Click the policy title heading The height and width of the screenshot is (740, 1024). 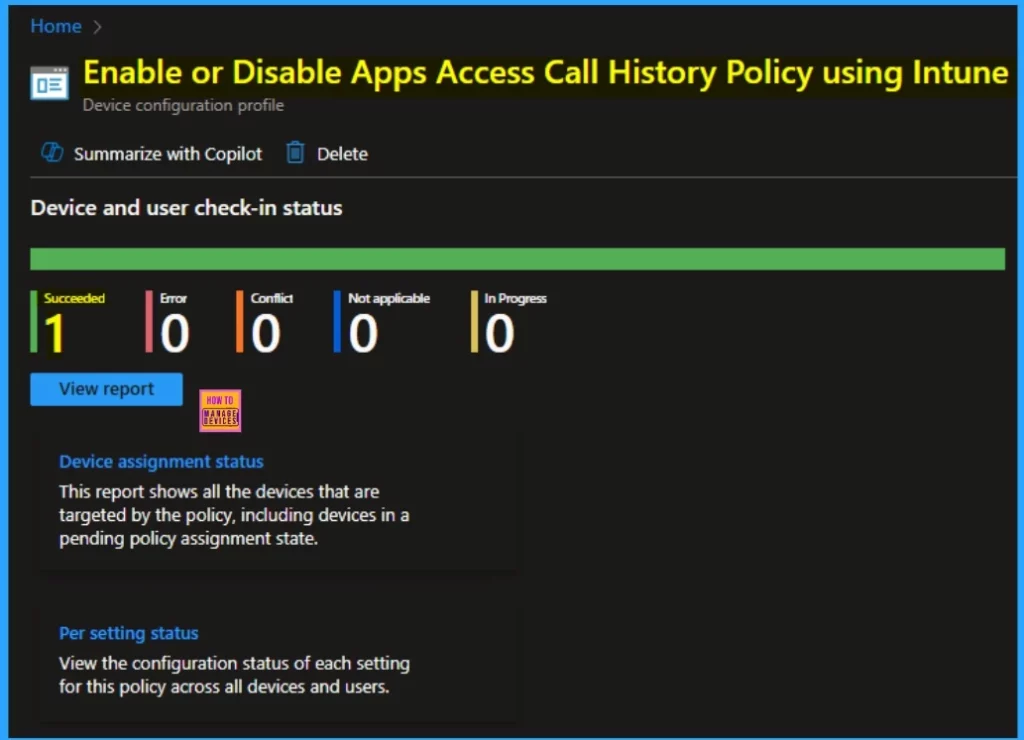[x=545, y=72]
